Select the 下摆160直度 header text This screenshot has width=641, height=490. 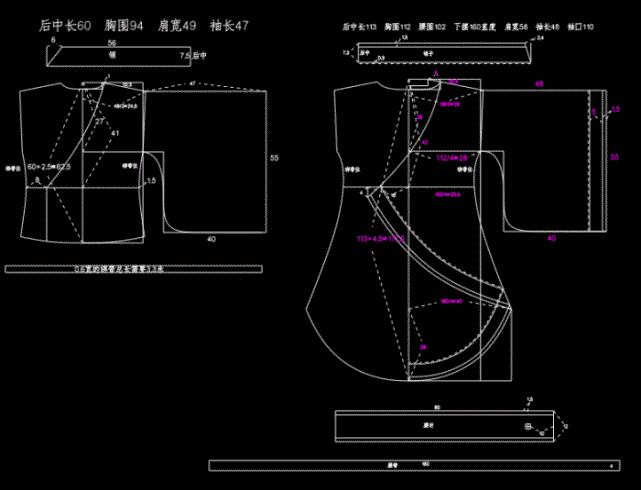(x=475, y=27)
